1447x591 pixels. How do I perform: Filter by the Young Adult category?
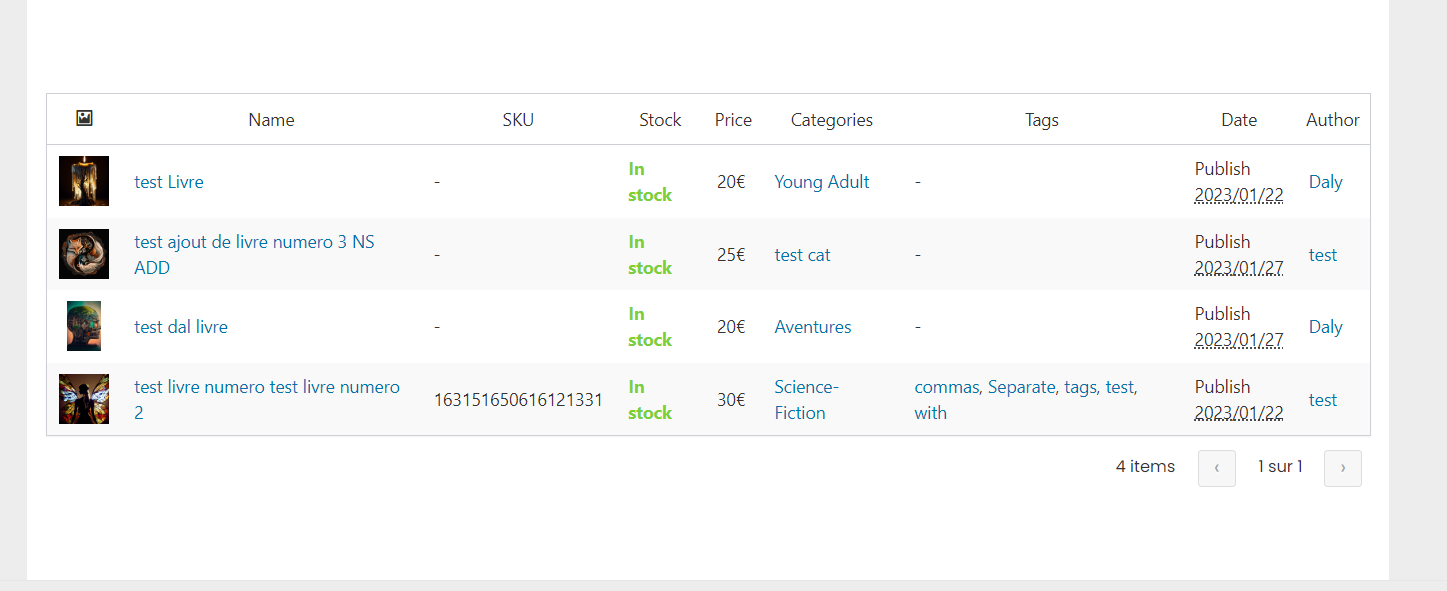coord(822,182)
